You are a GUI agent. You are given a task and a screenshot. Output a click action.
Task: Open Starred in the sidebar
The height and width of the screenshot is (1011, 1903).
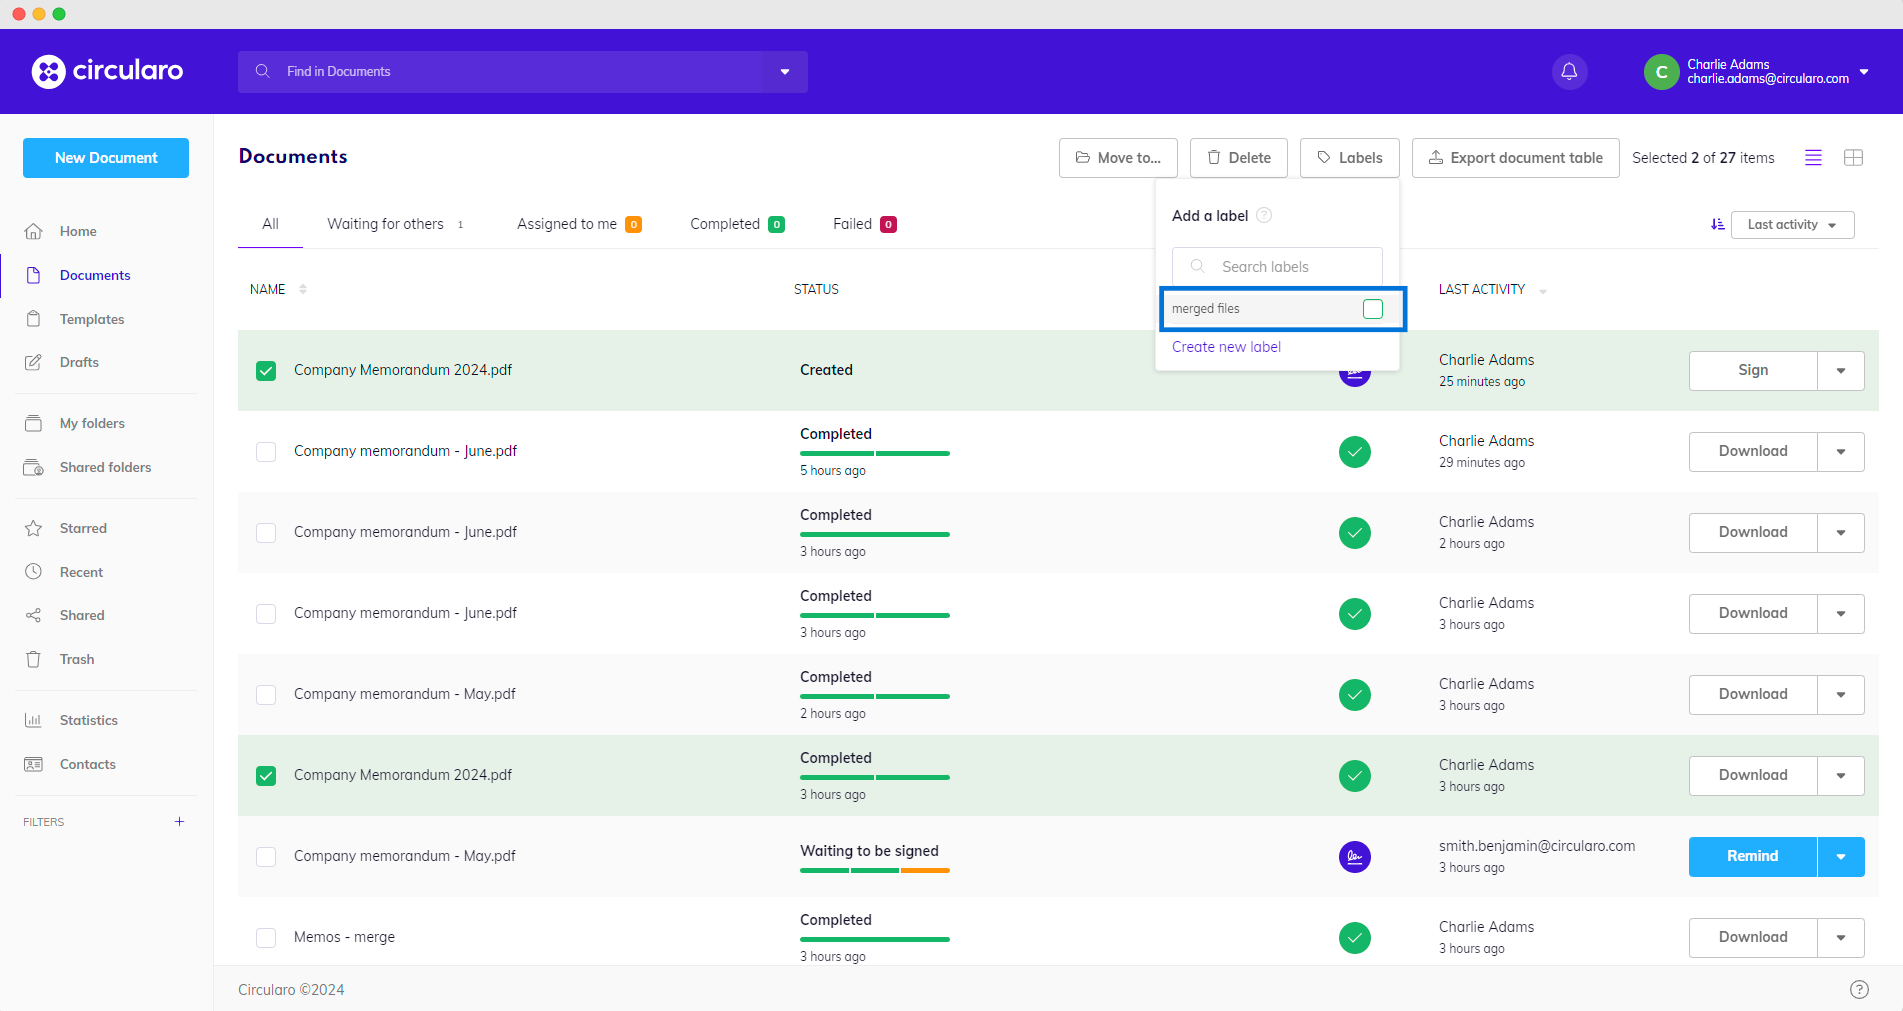point(83,528)
